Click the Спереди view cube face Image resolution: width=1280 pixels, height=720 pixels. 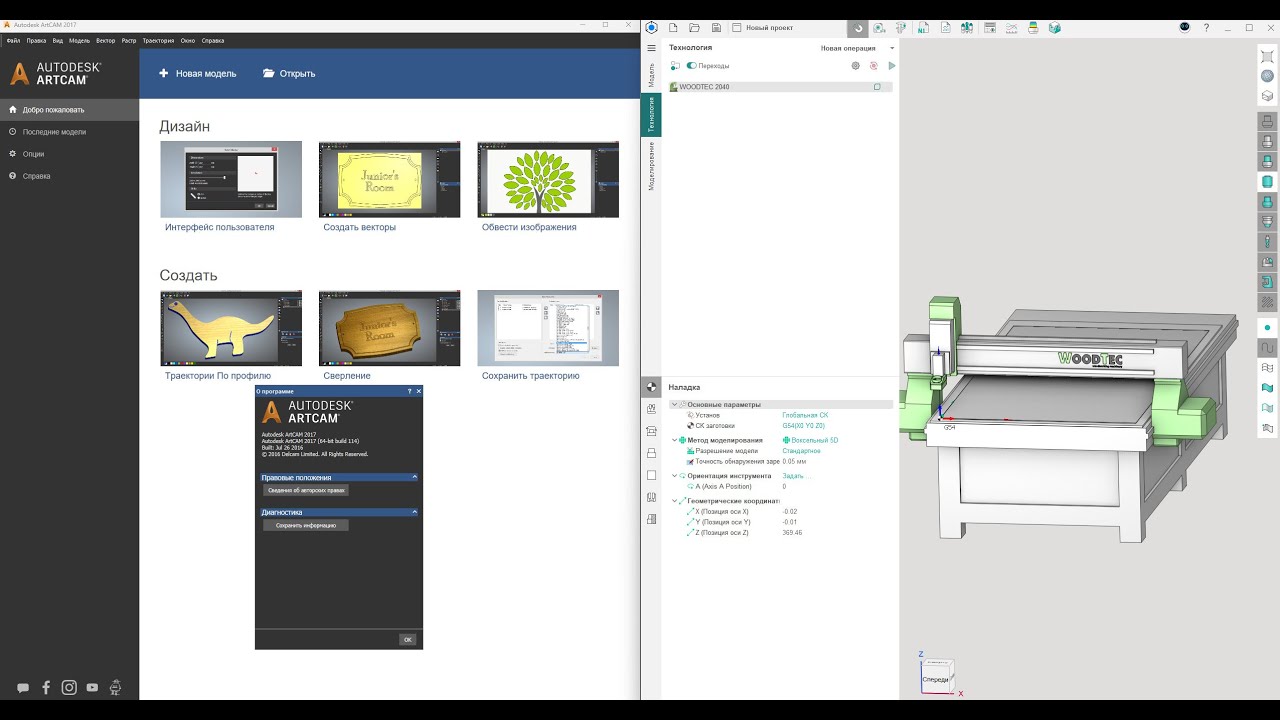tap(935, 679)
